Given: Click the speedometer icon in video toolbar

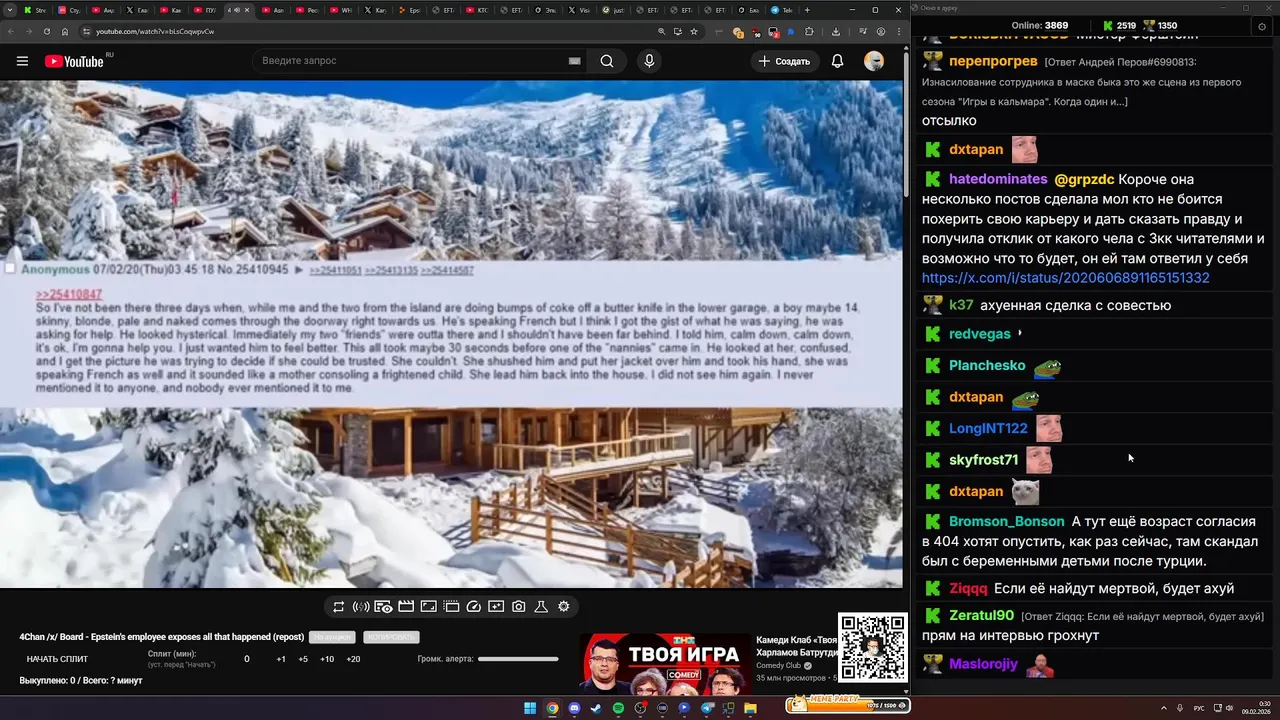Looking at the screenshot, I should coord(474,606).
